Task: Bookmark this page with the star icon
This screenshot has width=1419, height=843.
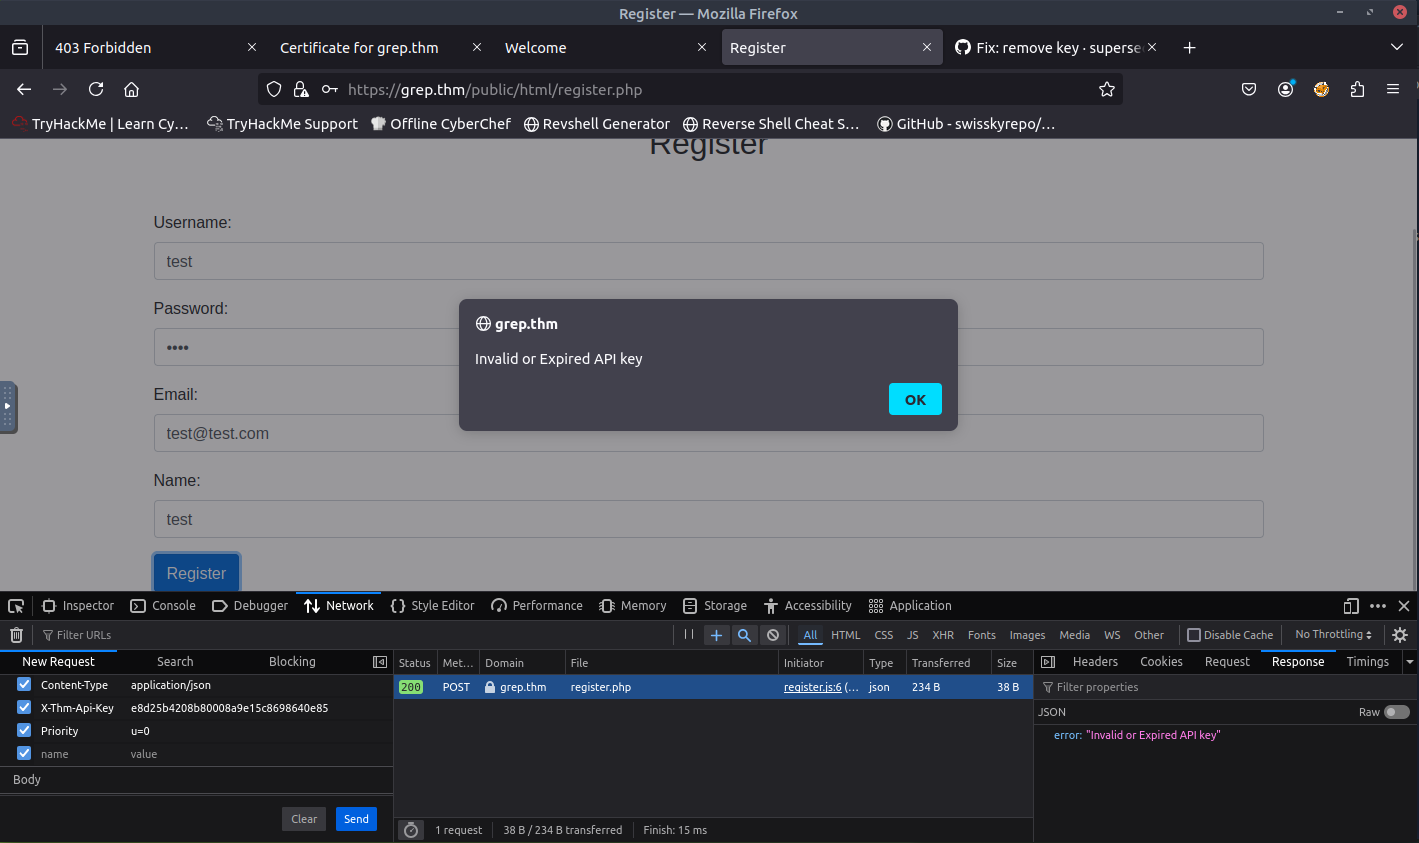Action: pyautogui.click(x=1106, y=89)
